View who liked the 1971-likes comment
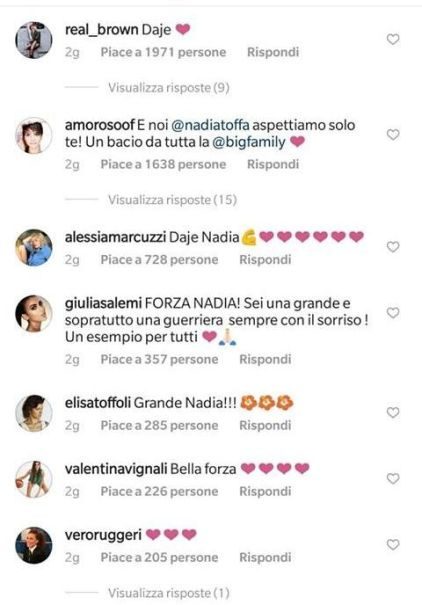Viewport: 422px width, 605px height. [x=163, y=52]
